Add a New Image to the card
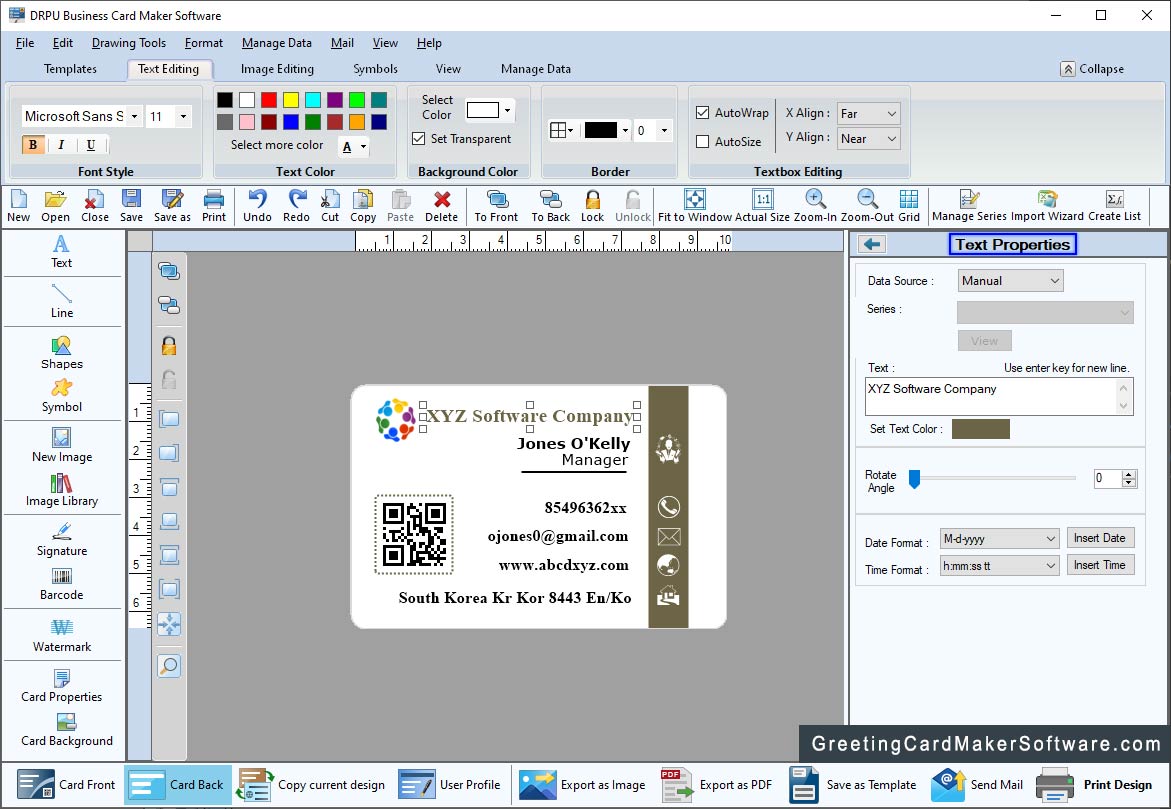 61,445
